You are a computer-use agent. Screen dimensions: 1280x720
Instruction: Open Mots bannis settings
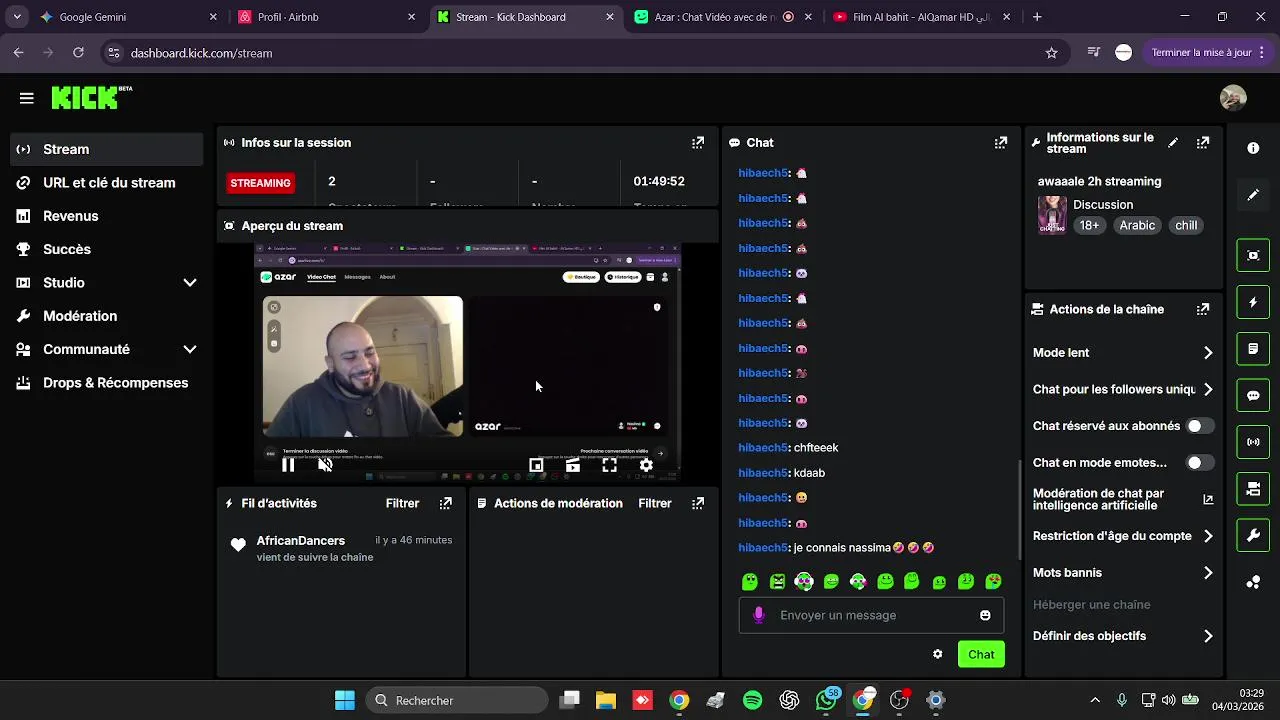(1123, 573)
